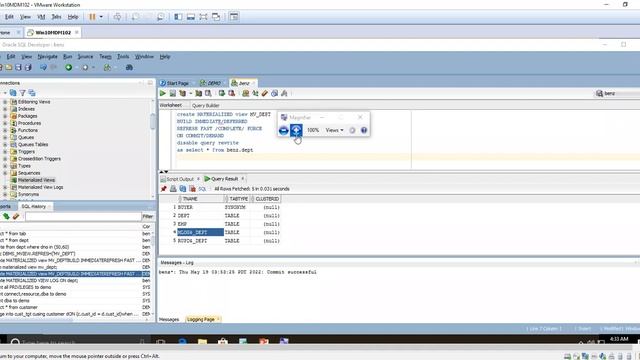This screenshot has height=360, width=640.
Task: Click the green append icon in SQL History
Action: tap(6, 216)
